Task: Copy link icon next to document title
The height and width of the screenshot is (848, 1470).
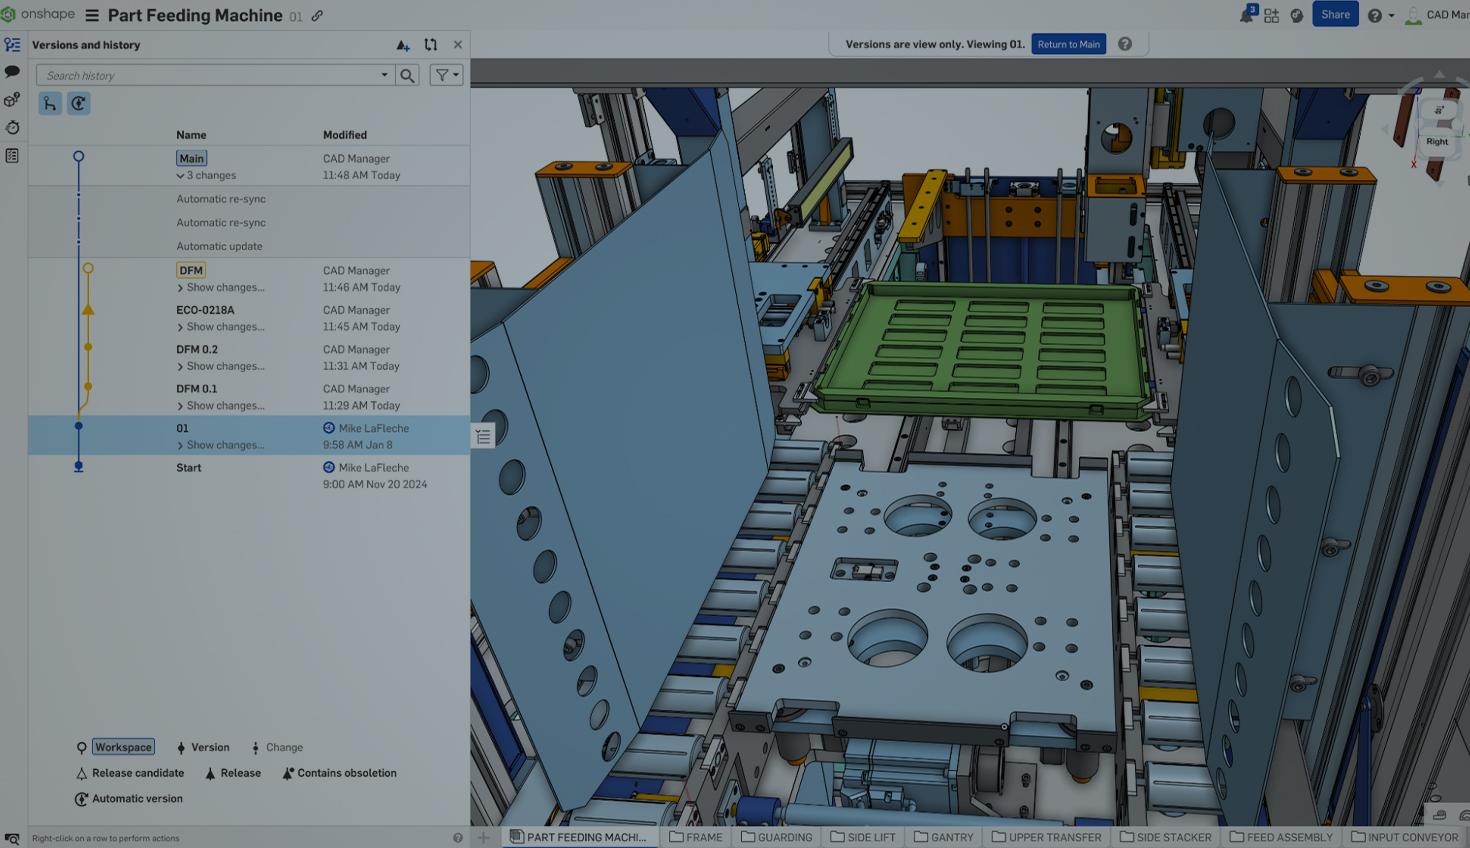Action: [317, 16]
